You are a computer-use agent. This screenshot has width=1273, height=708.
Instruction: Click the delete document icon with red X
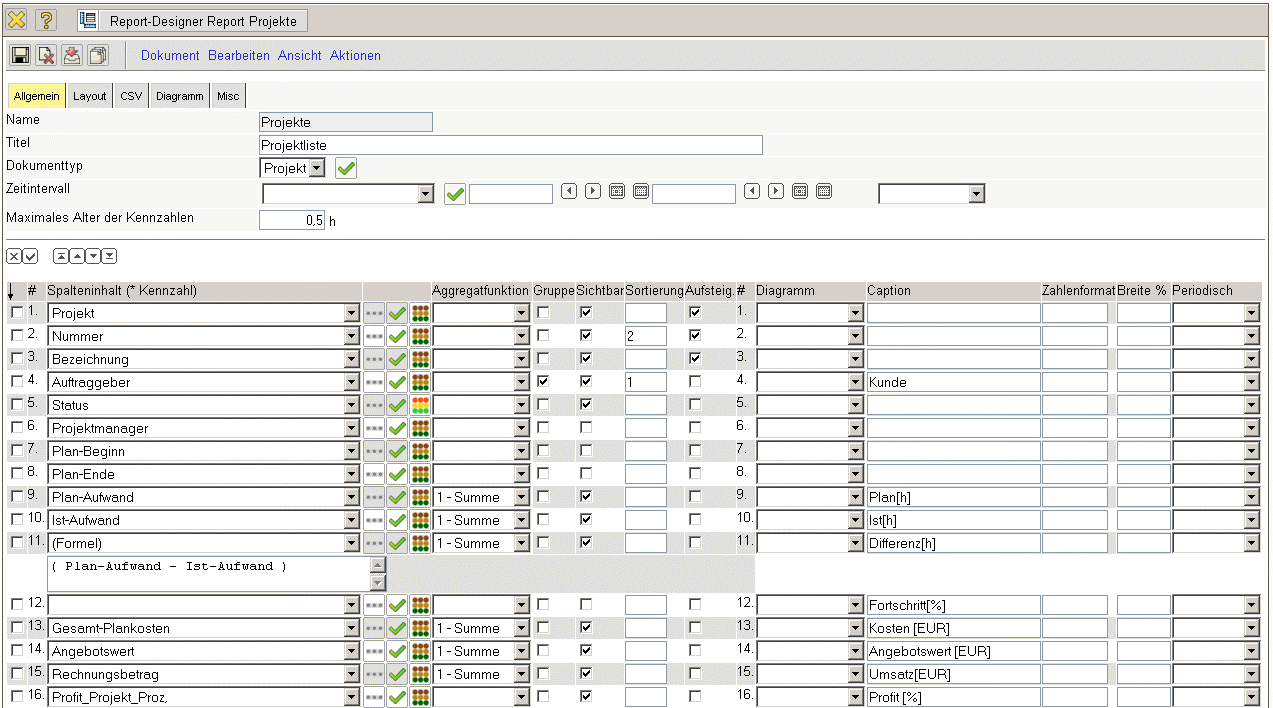[x=46, y=56]
